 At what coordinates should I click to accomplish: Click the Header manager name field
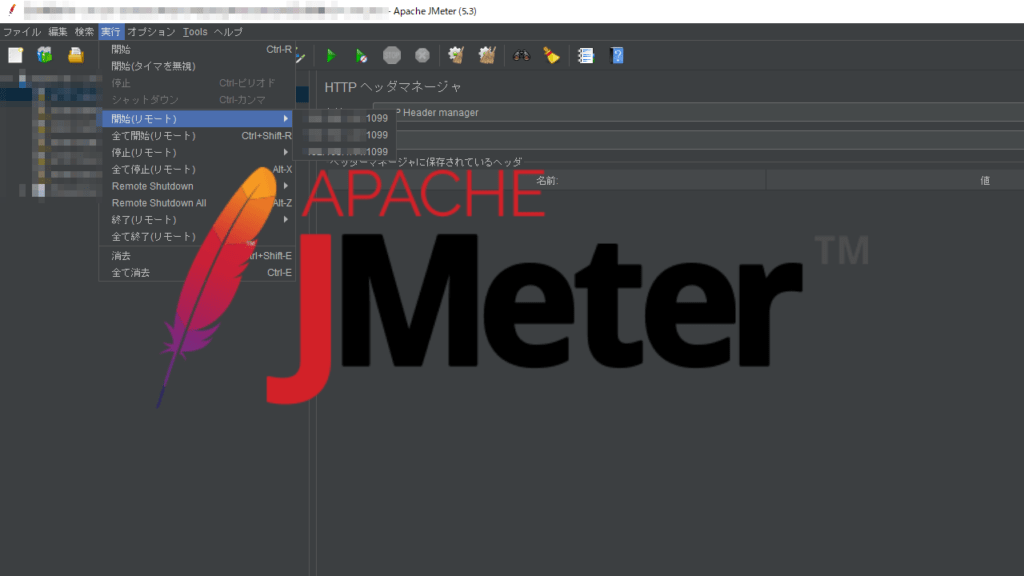[x=698, y=112]
